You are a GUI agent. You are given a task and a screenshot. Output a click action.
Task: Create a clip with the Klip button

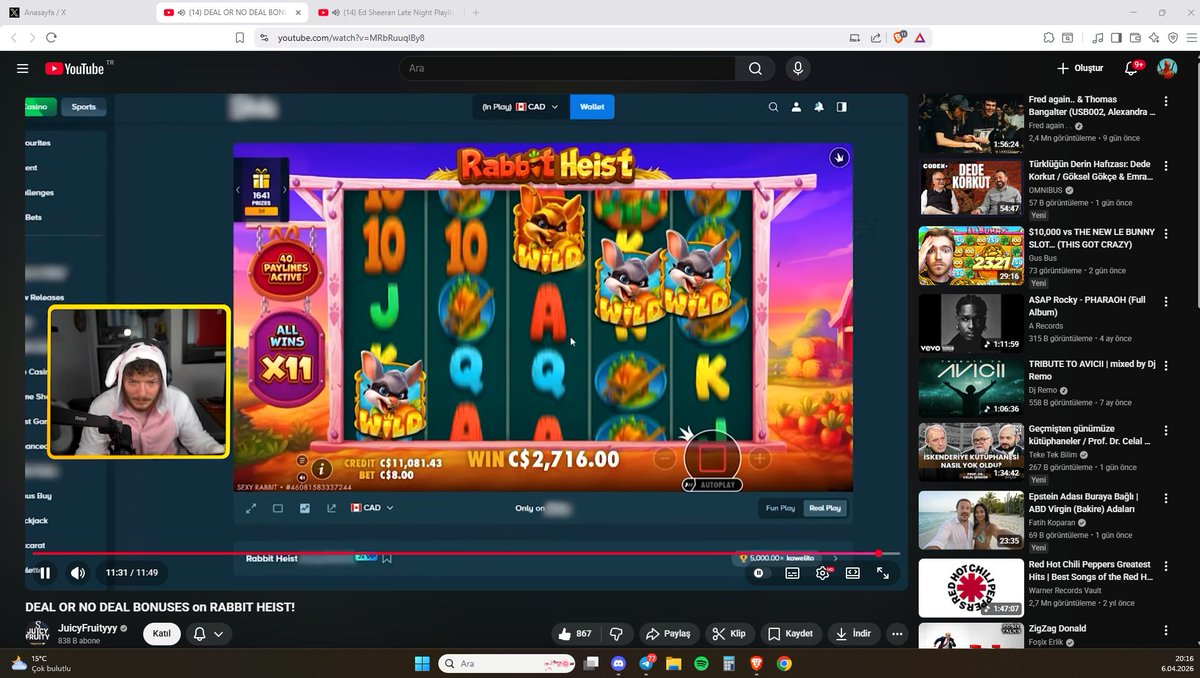click(x=729, y=634)
